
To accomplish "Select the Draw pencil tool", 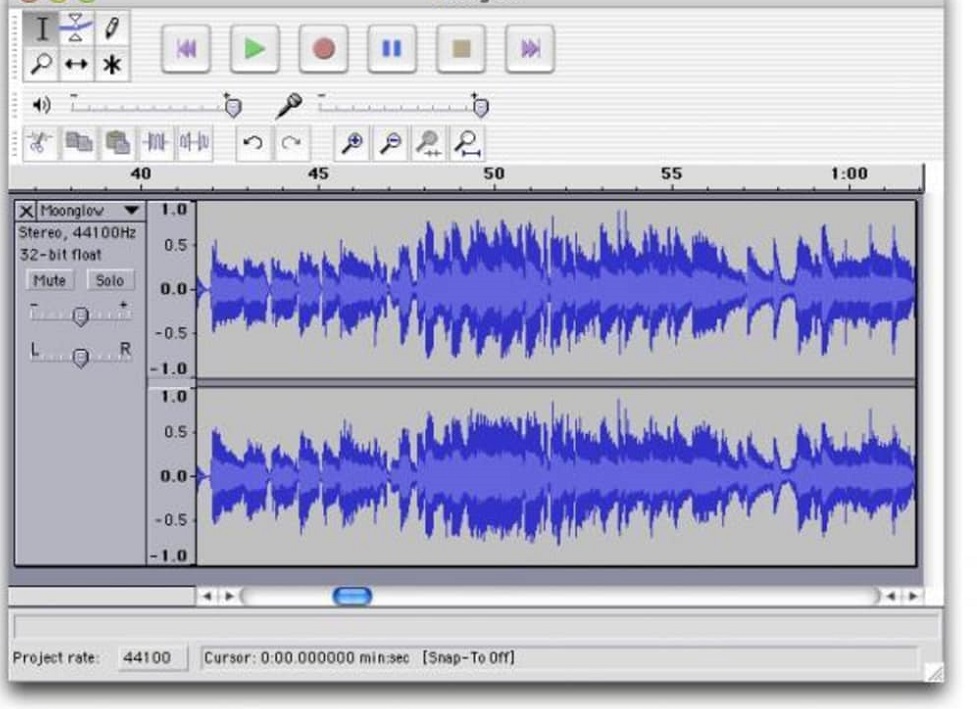I will click(112, 29).
